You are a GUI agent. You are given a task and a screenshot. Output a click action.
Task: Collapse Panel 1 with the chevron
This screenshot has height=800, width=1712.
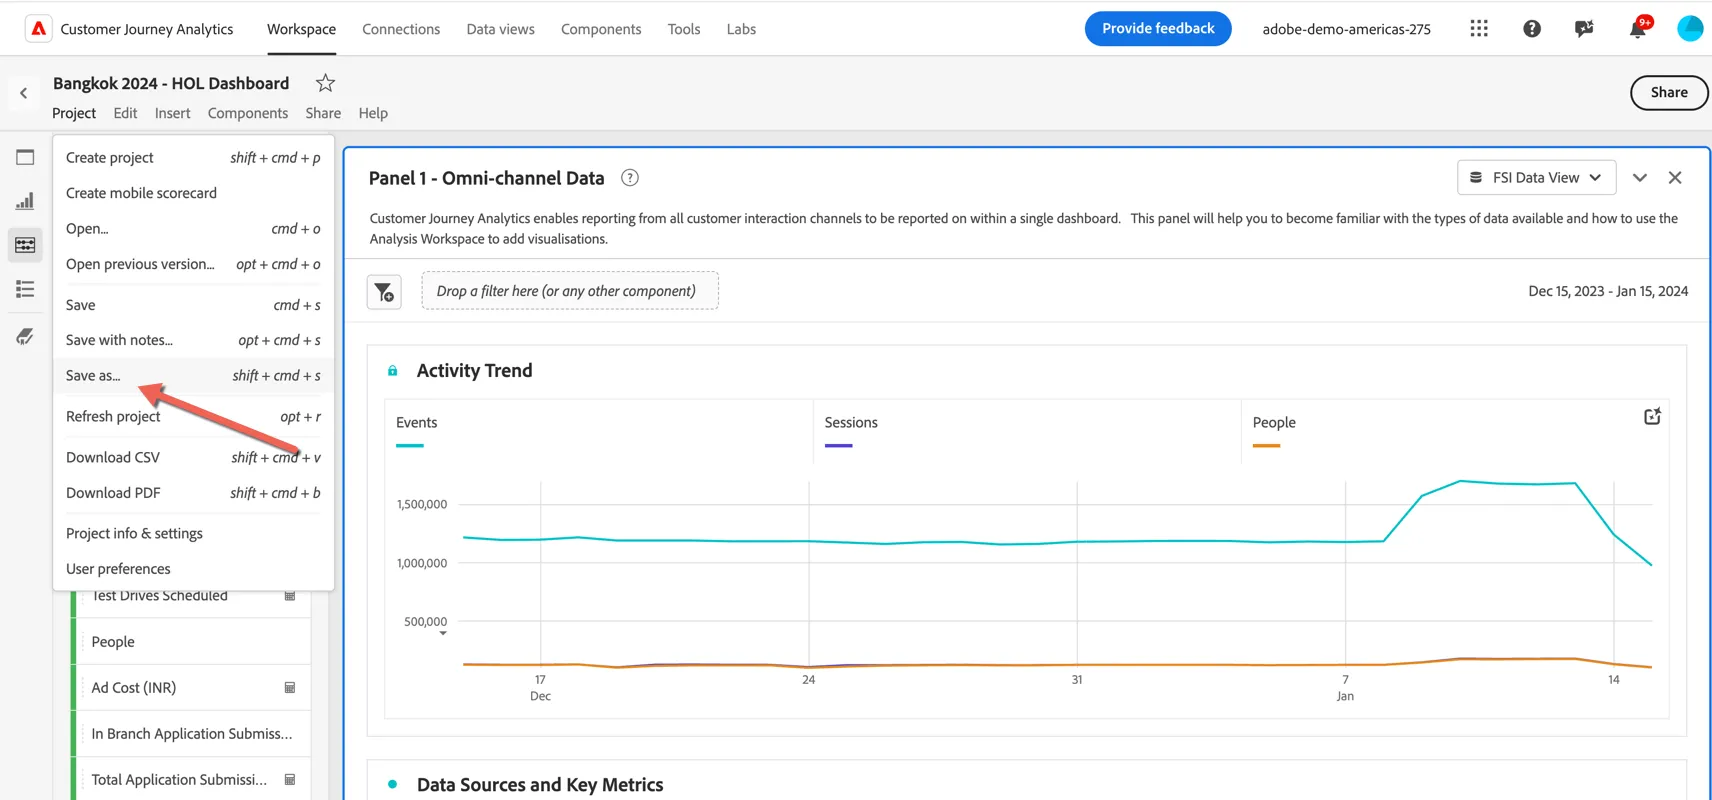coord(1640,178)
